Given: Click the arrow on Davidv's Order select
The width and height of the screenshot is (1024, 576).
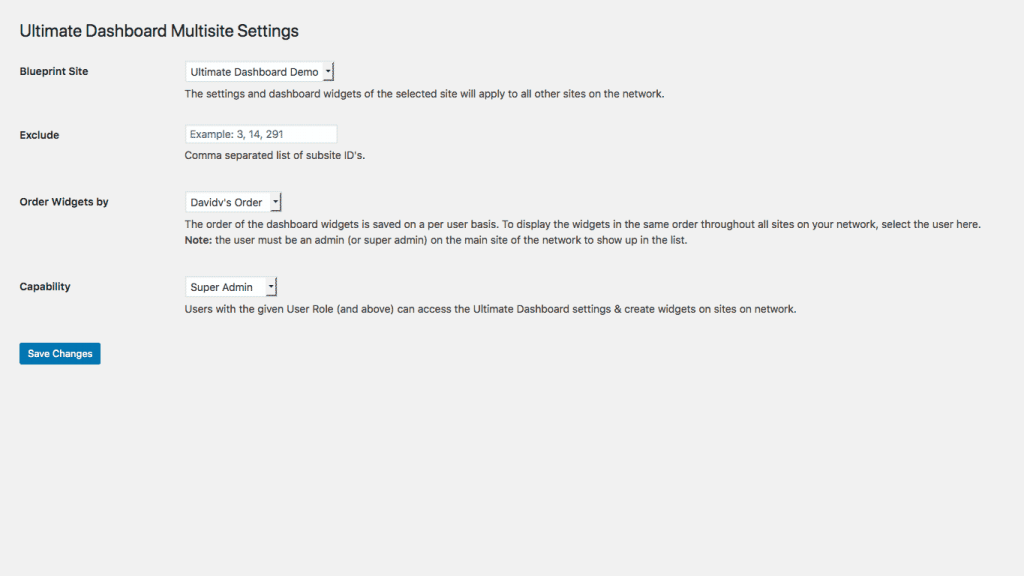Looking at the screenshot, I should (x=276, y=202).
